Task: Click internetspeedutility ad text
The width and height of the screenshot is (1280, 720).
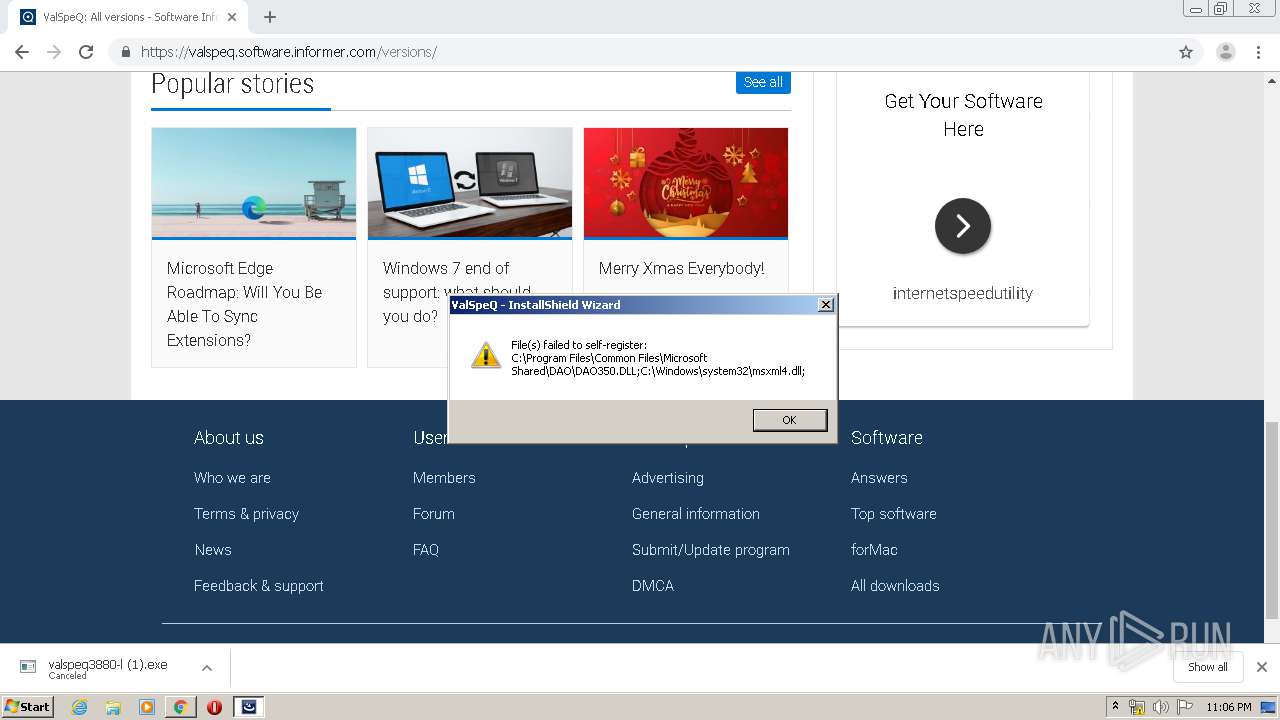Action: click(963, 293)
